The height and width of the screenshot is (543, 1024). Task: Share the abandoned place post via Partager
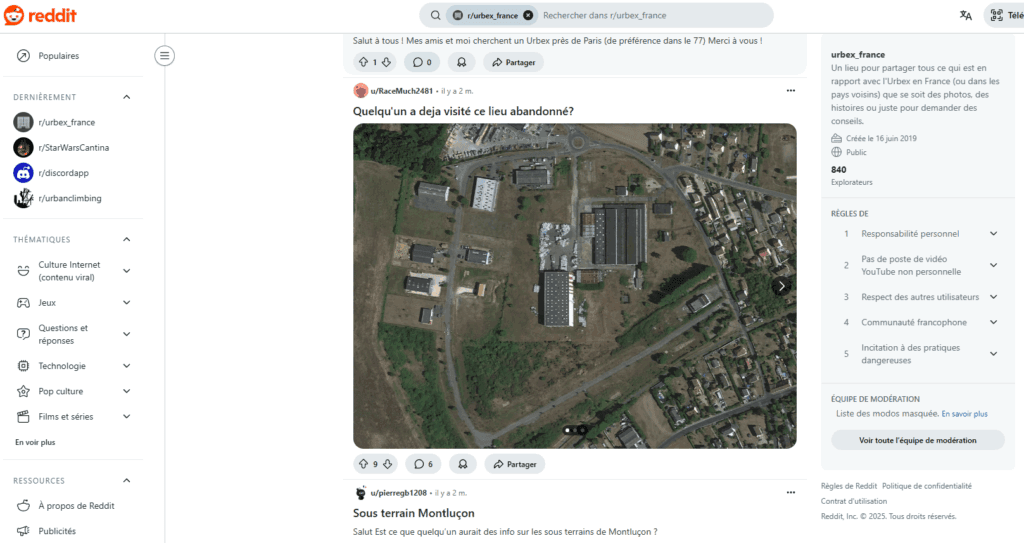click(515, 464)
